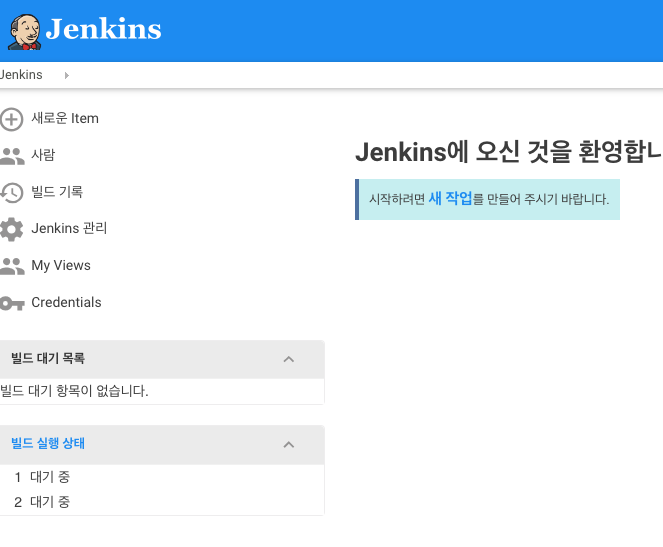The height and width of the screenshot is (547, 663).
Task: Click the gear icon for Jenkins 관리
Action: [x=12, y=230]
